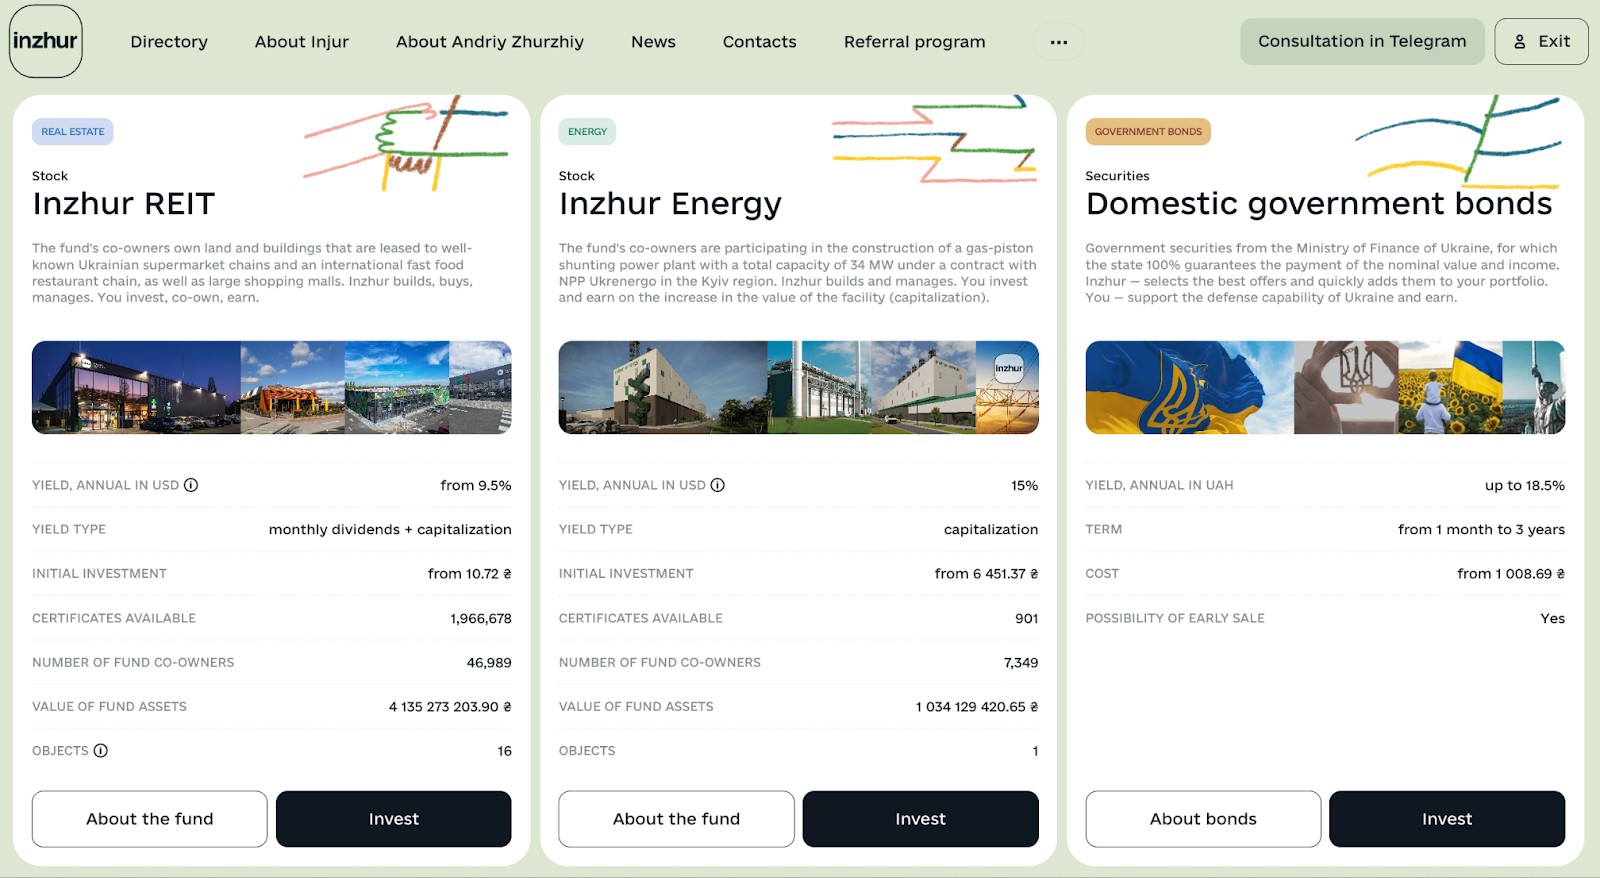The image size is (1600, 878).
Task: Click the 'from 9.5%' yield value
Action: 476,485
